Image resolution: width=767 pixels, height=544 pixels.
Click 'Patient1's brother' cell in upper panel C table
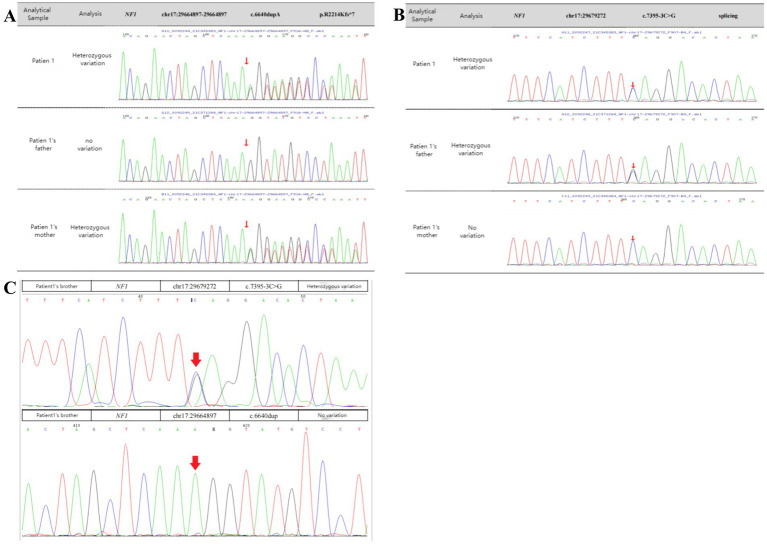click(x=57, y=286)
